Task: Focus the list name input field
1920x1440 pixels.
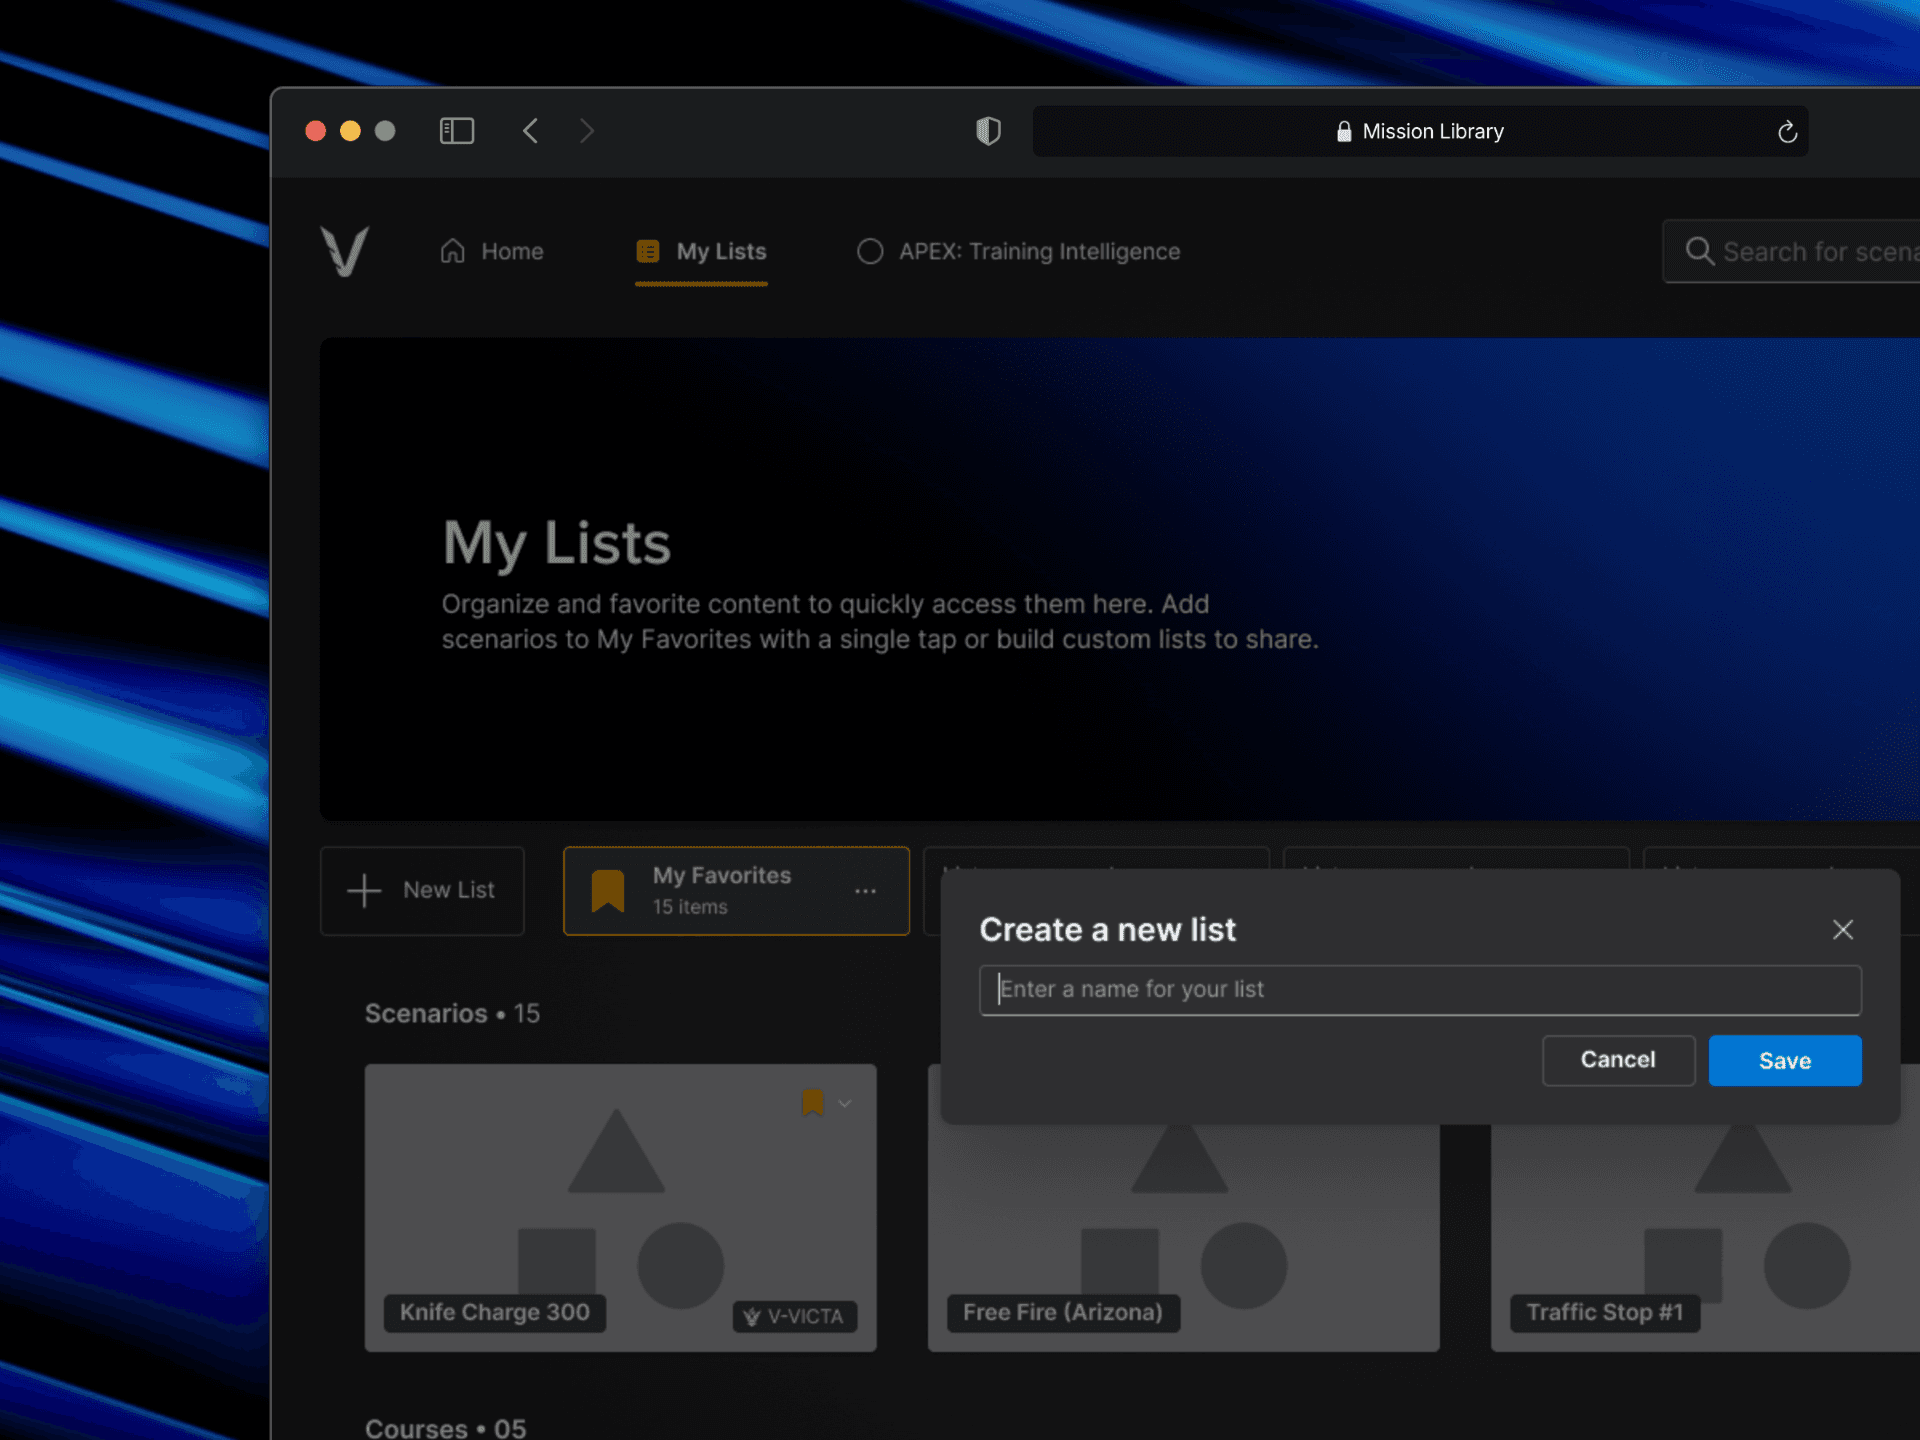Action: pos(1419,990)
